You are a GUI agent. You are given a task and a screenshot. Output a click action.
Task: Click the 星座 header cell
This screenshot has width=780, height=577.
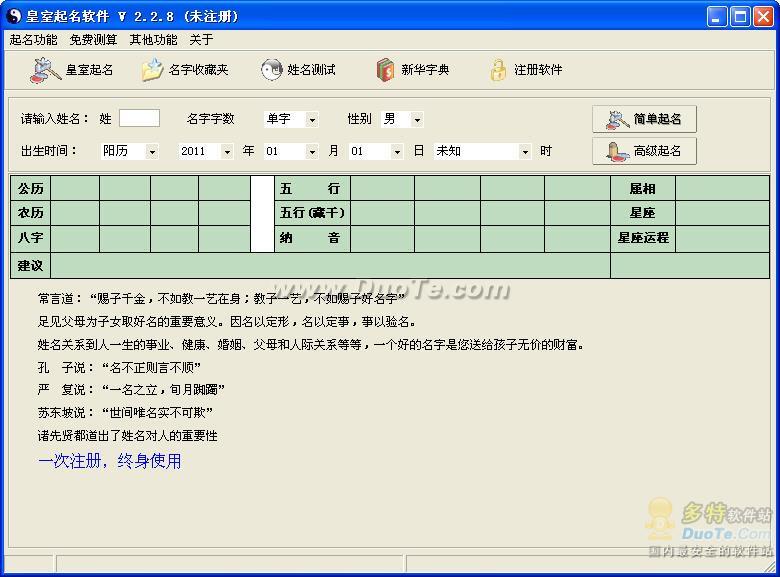click(x=643, y=213)
